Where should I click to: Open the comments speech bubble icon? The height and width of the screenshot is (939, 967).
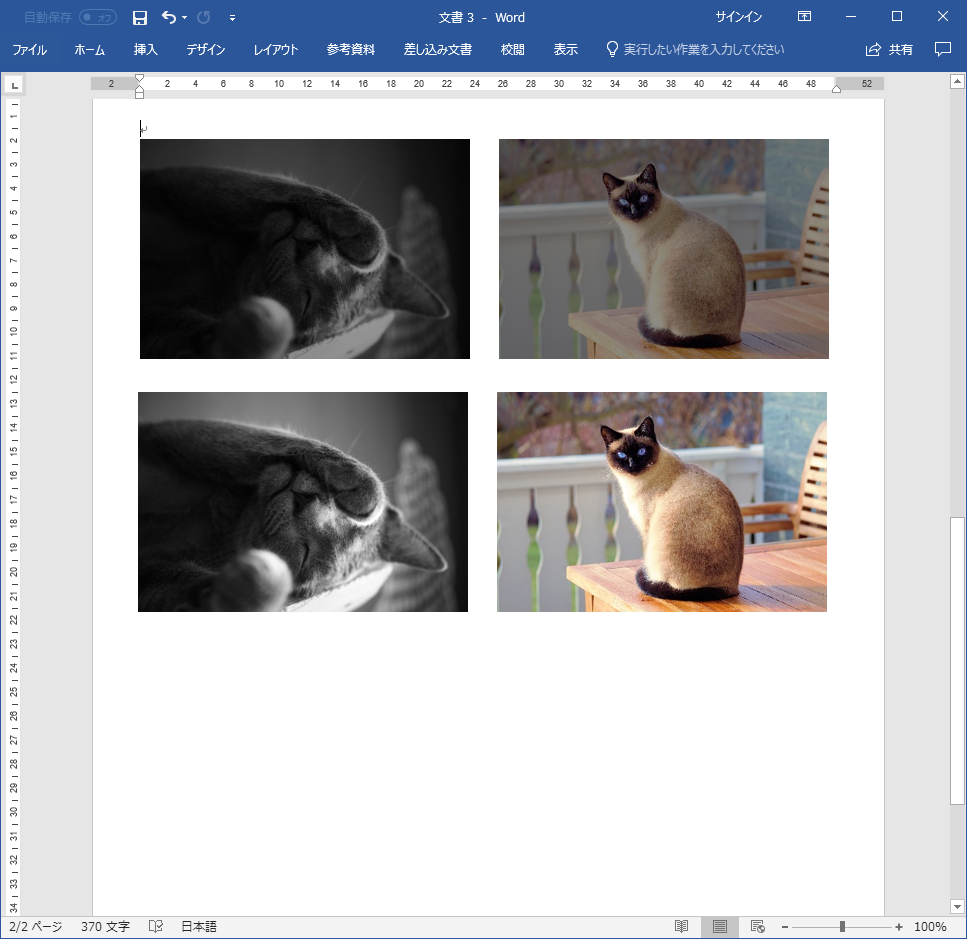(x=942, y=49)
